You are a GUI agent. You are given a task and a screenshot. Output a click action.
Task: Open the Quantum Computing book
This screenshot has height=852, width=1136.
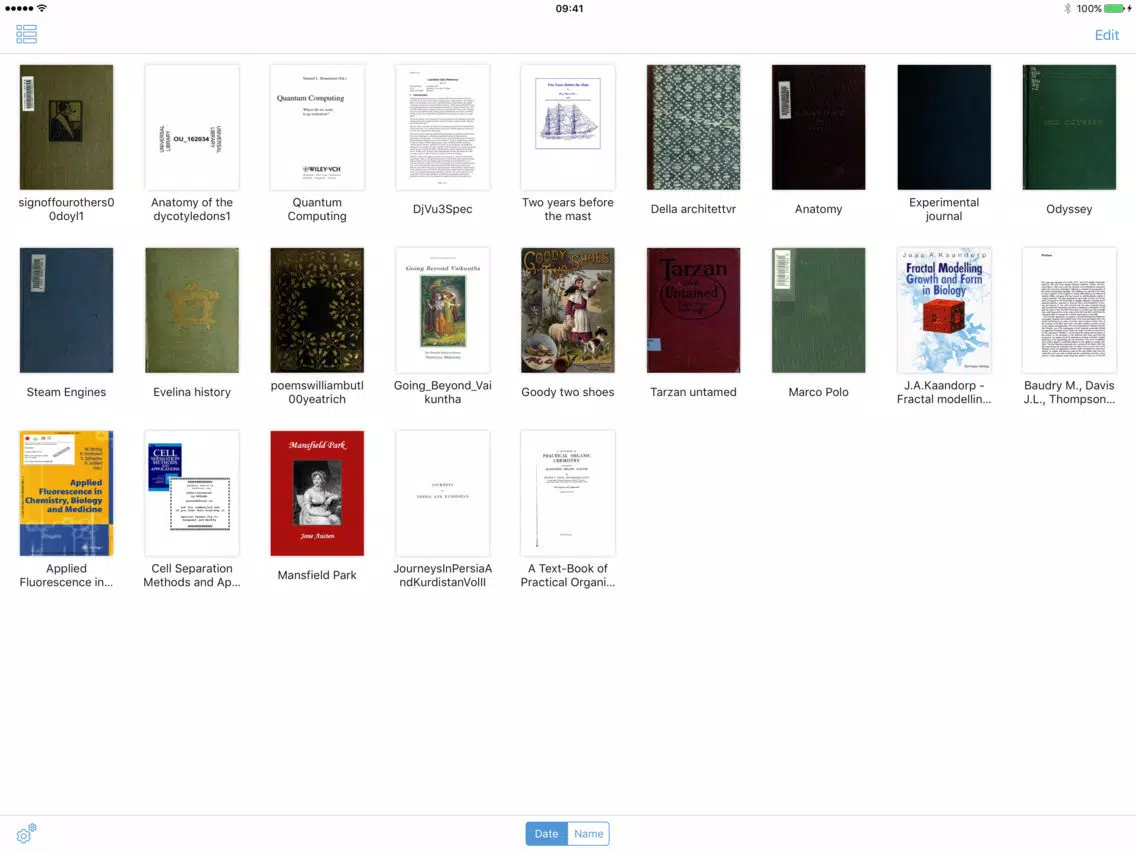click(x=317, y=127)
